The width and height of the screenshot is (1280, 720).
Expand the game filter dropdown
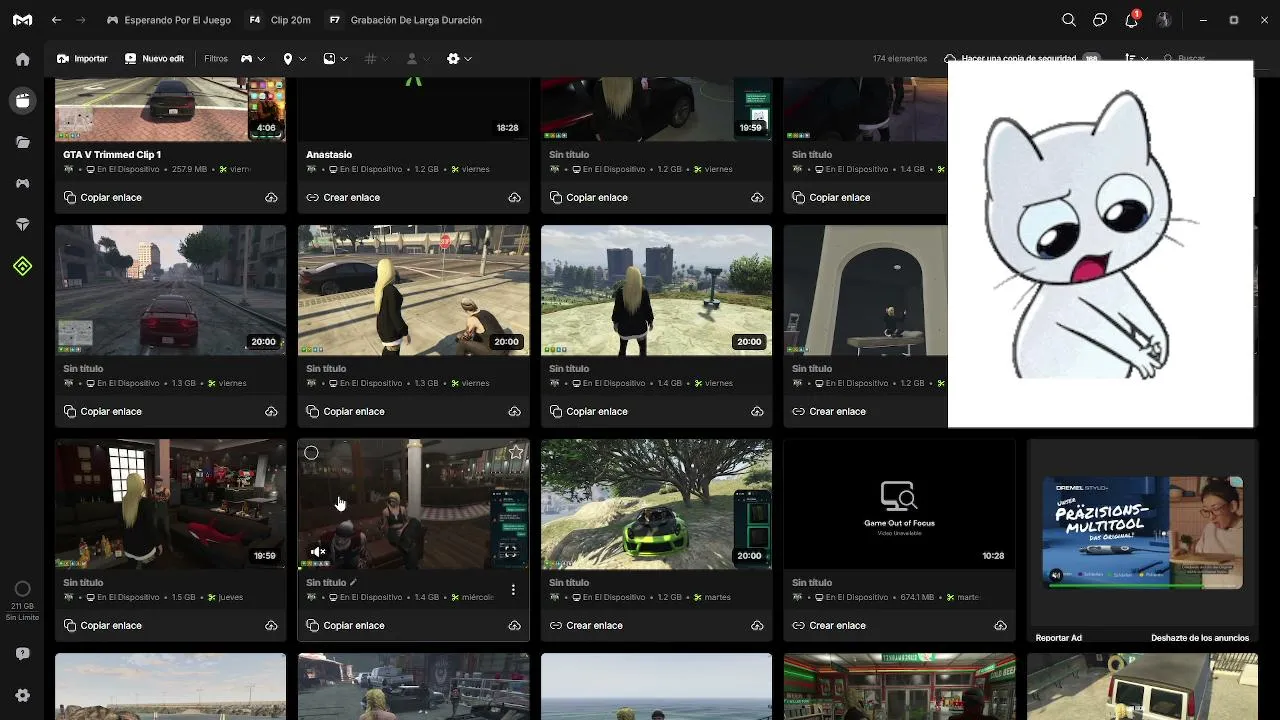tap(252, 59)
